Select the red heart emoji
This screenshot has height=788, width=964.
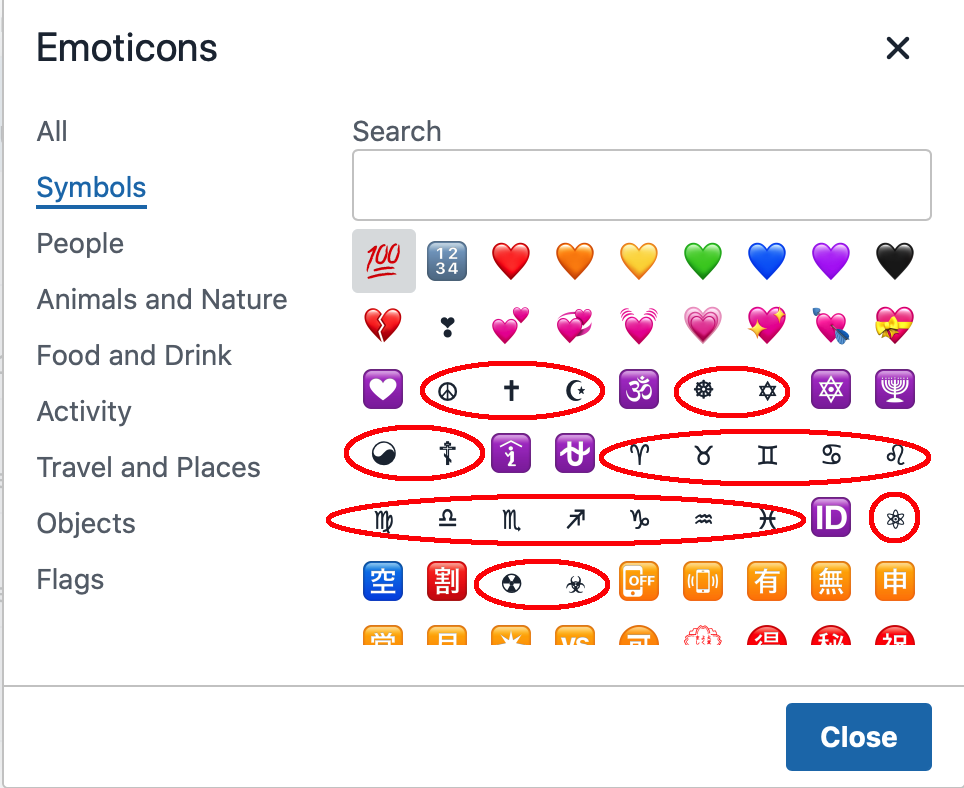coord(511,260)
